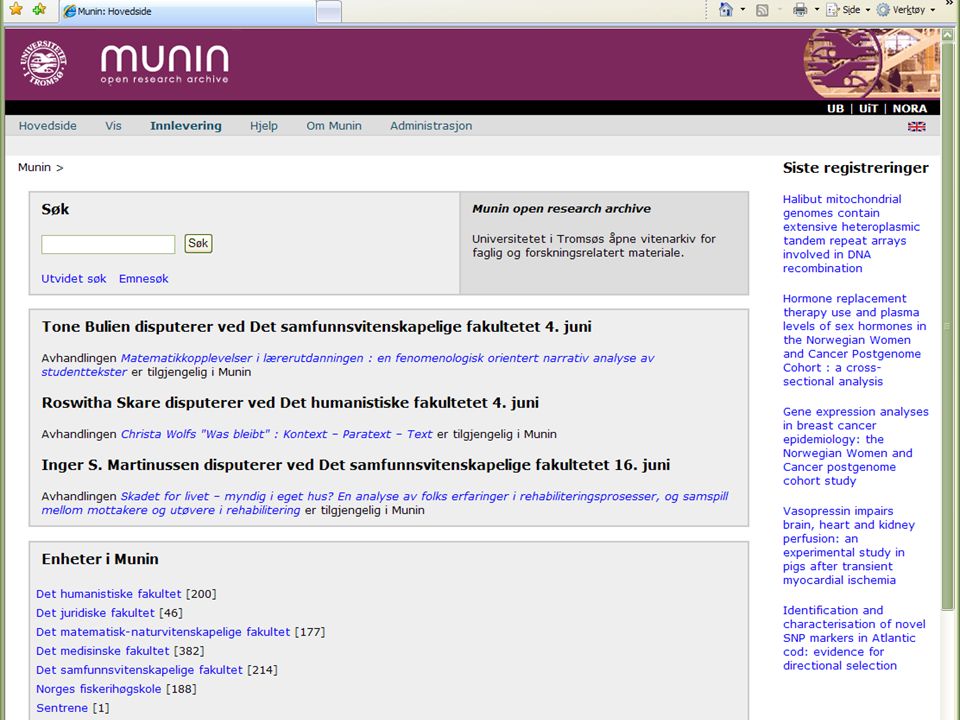The height and width of the screenshot is (720, 960).
Task: Open Det matematisk-naturvitenskapelige fakultet unit
Action: click(x=163, y=632)
